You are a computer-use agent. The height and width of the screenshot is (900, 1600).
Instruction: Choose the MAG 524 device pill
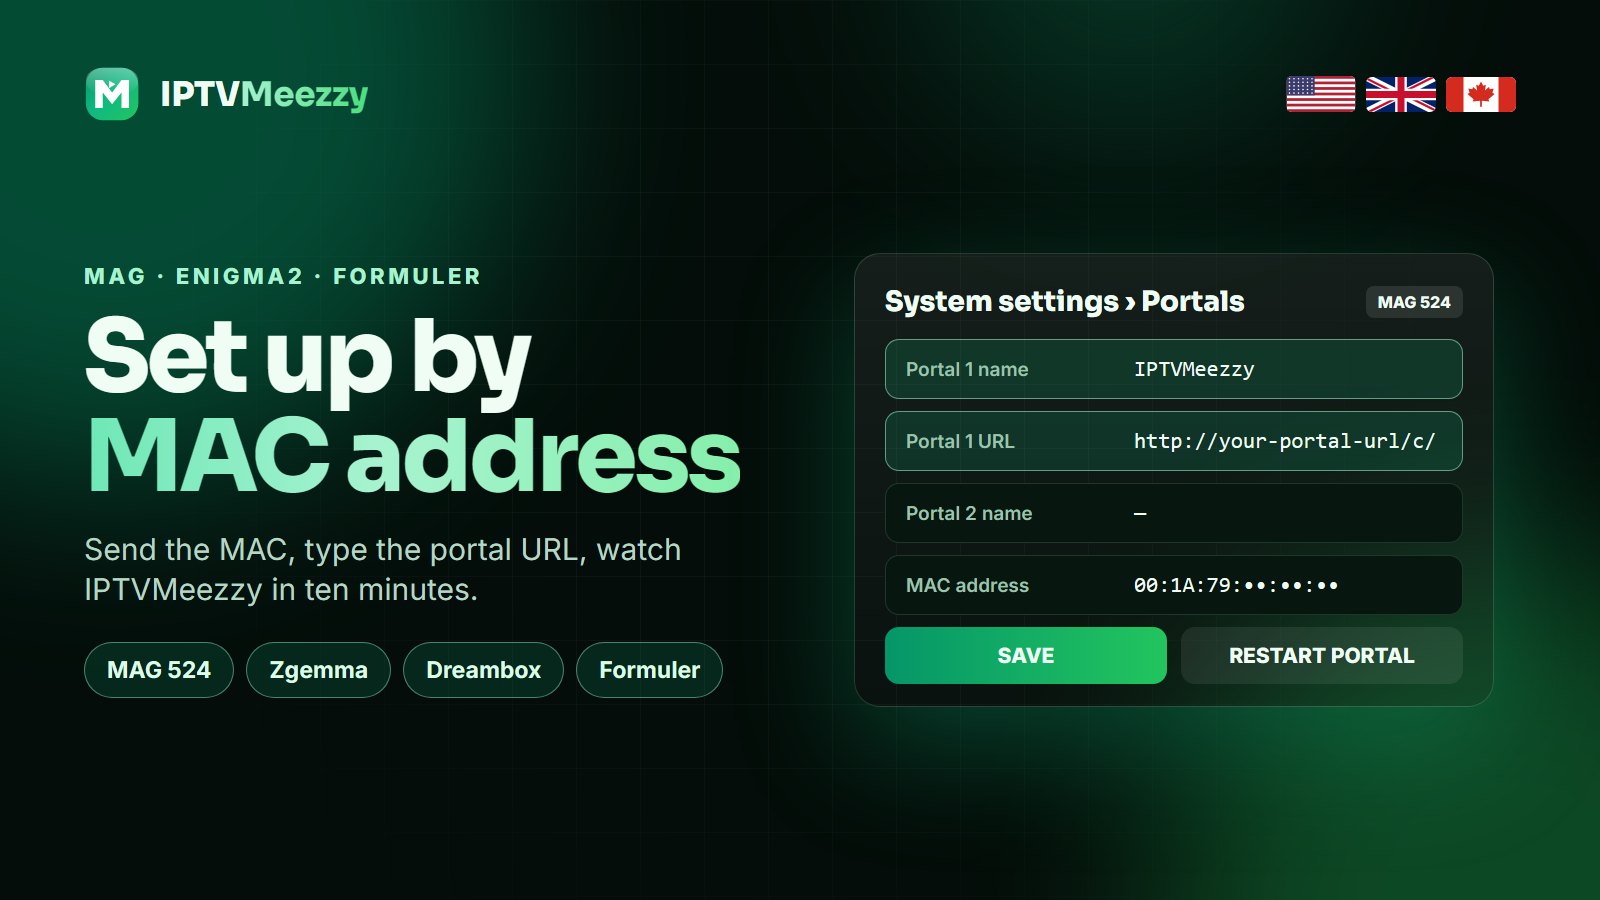[x=159, y=670]
